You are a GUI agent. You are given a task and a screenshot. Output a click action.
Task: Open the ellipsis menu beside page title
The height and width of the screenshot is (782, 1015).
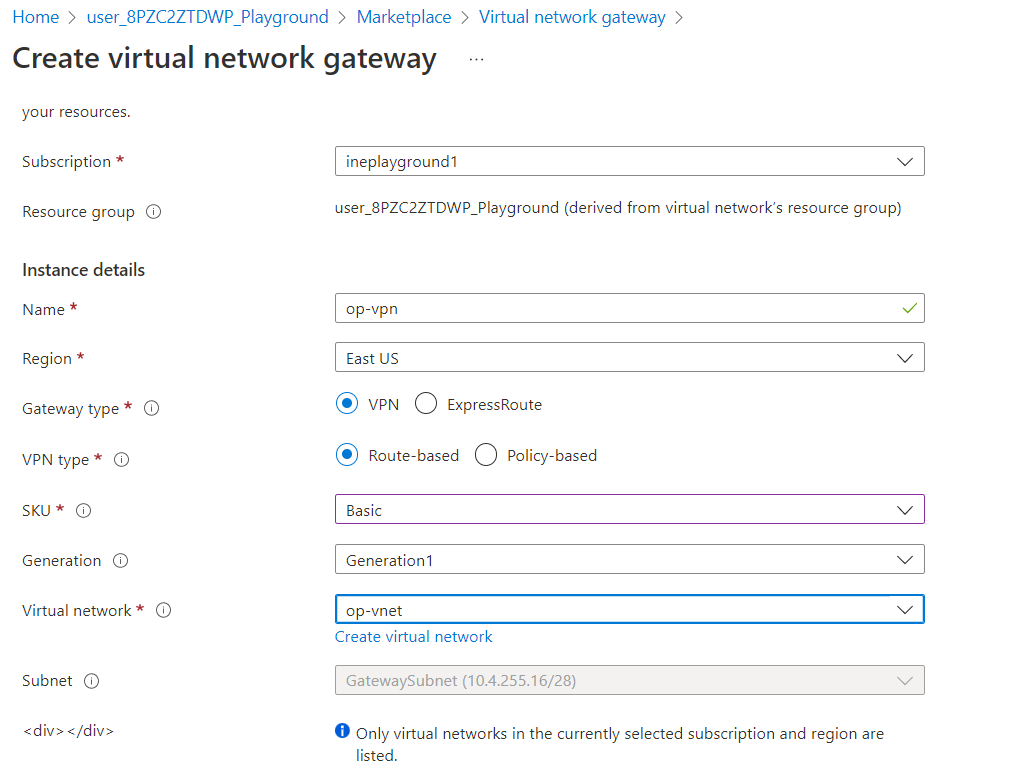coord(476,59)
